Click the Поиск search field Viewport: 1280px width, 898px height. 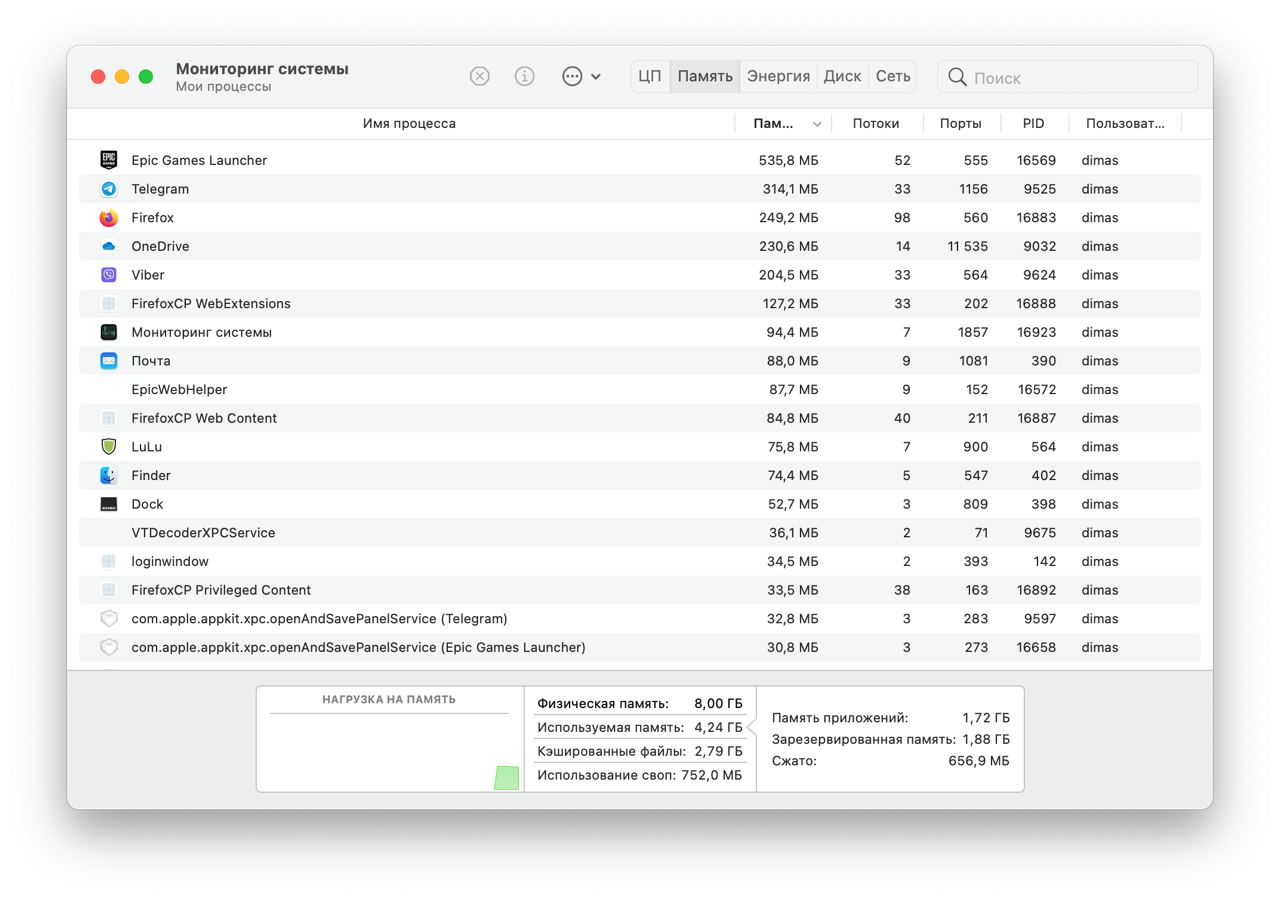pyautogui.click(x=1067, y=77)
